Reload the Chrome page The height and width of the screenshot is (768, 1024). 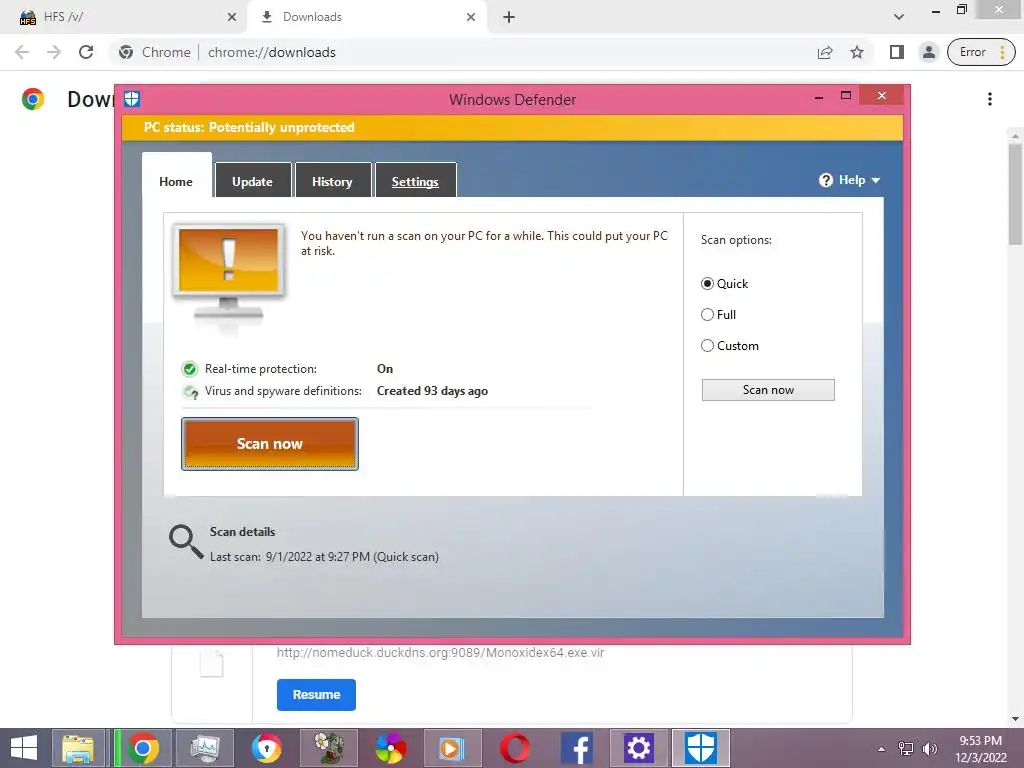click(86, 52)
